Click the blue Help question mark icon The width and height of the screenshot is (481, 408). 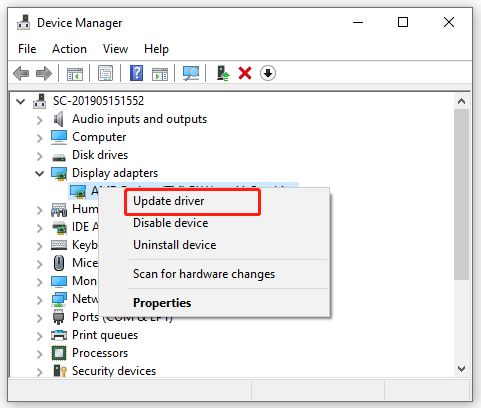pyautogui.click(x=136, y=73)
